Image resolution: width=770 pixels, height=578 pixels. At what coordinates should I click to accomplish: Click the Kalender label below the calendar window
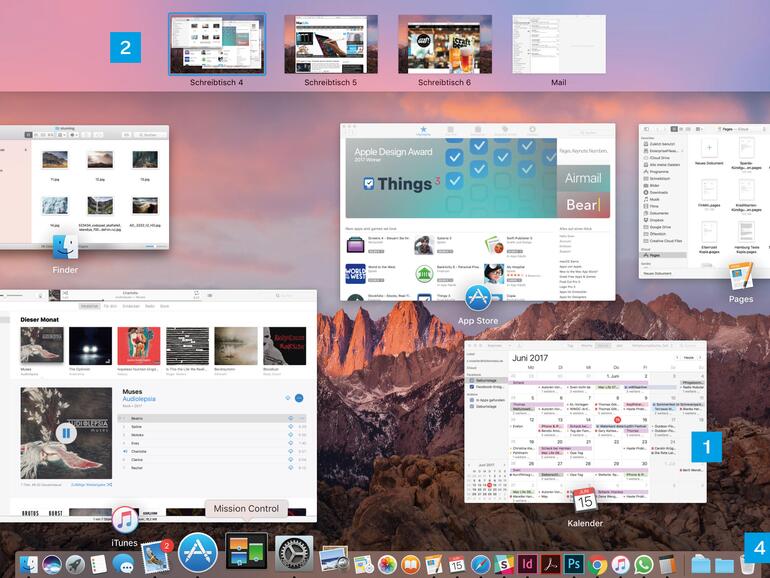[x=585, y=523]
